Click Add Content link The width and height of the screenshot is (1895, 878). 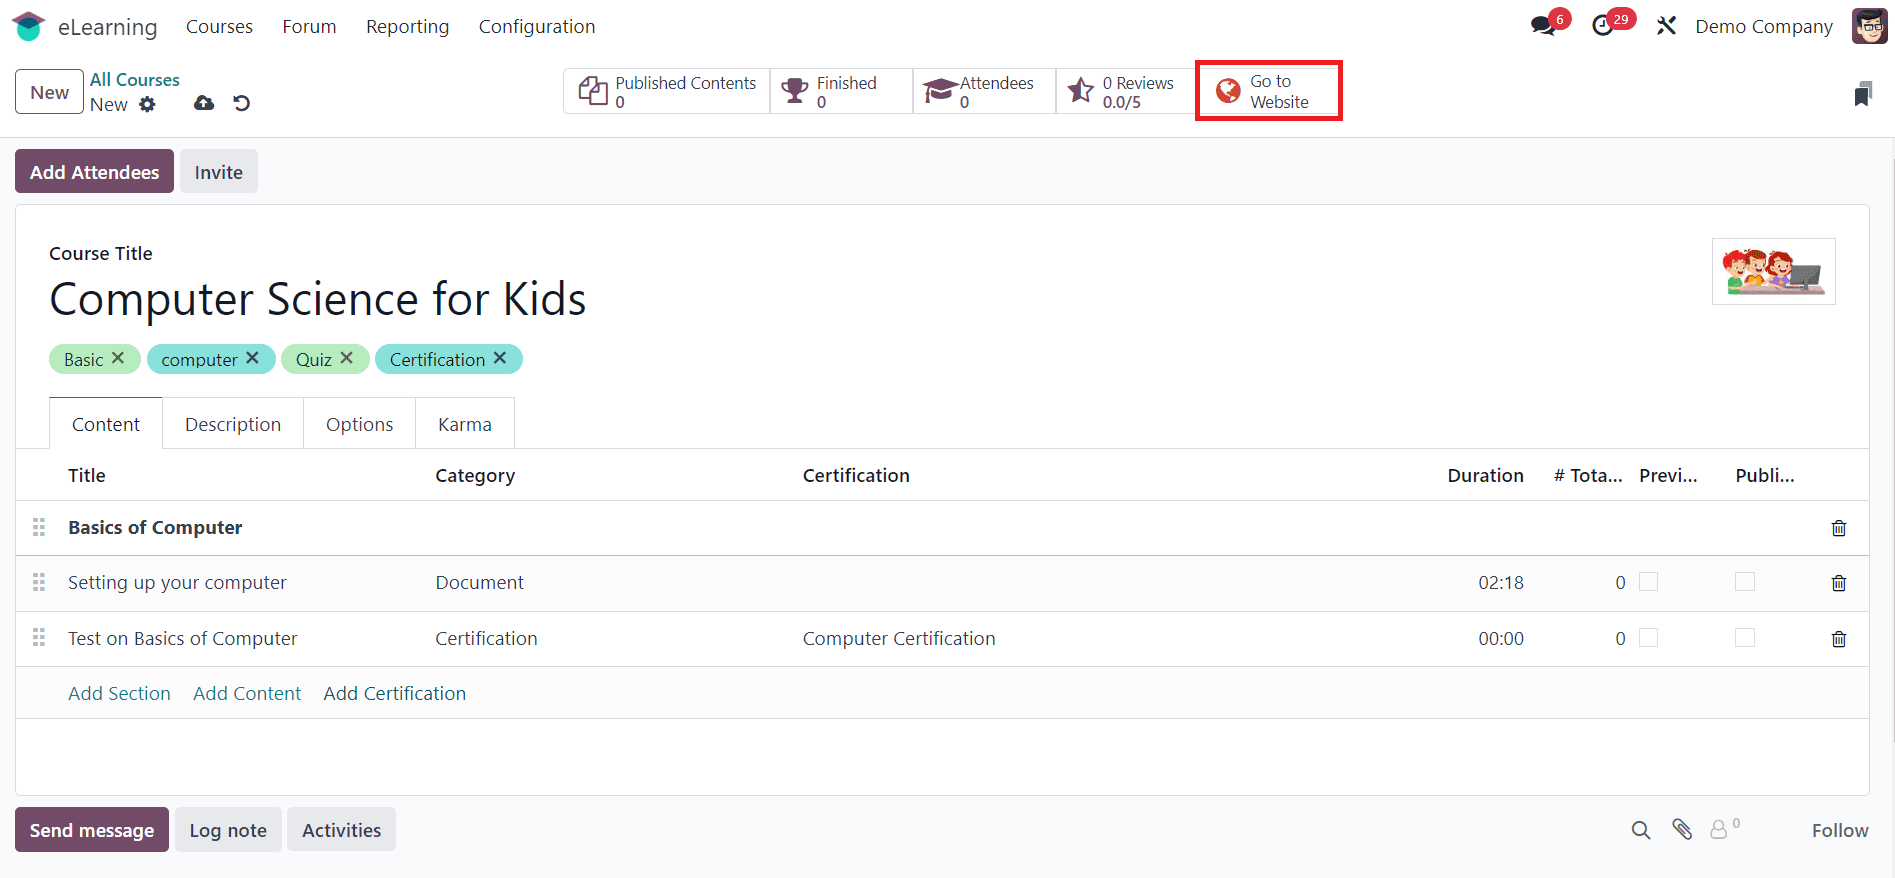click(247, 693)
